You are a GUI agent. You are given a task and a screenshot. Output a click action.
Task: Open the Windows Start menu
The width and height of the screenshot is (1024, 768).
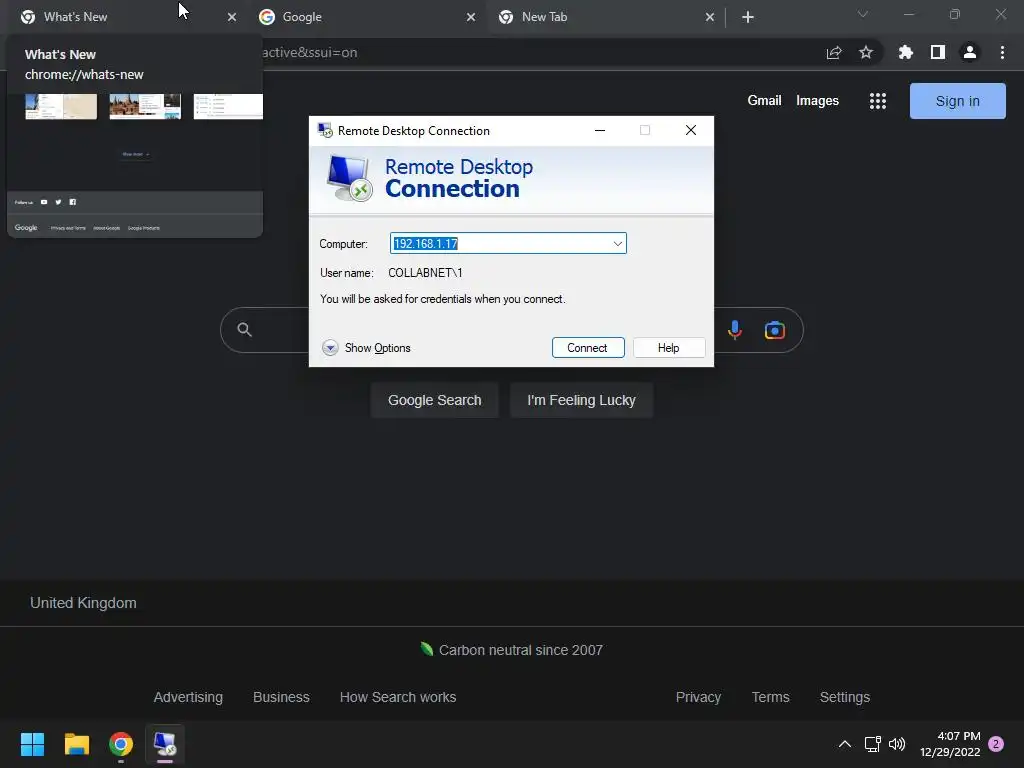point(32,744)
